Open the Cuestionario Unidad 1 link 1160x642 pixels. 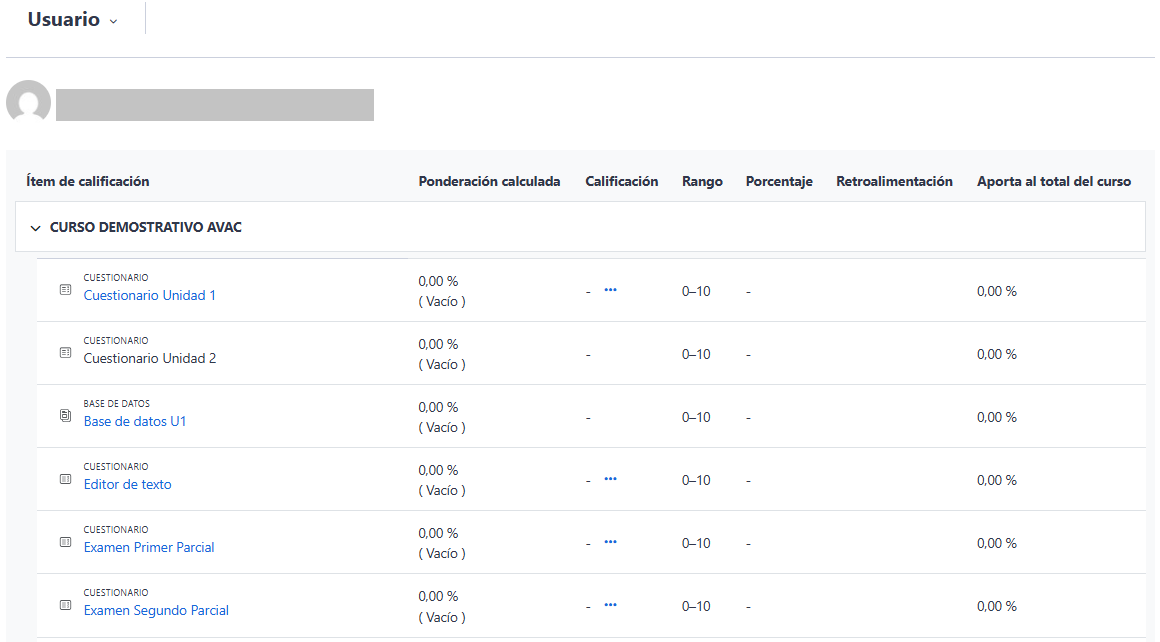tap(149, 296)
